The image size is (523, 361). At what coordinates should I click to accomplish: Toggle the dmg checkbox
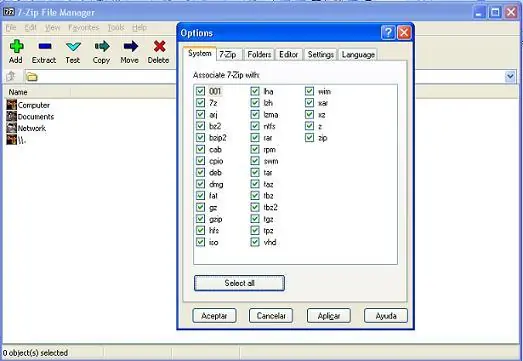200,184
